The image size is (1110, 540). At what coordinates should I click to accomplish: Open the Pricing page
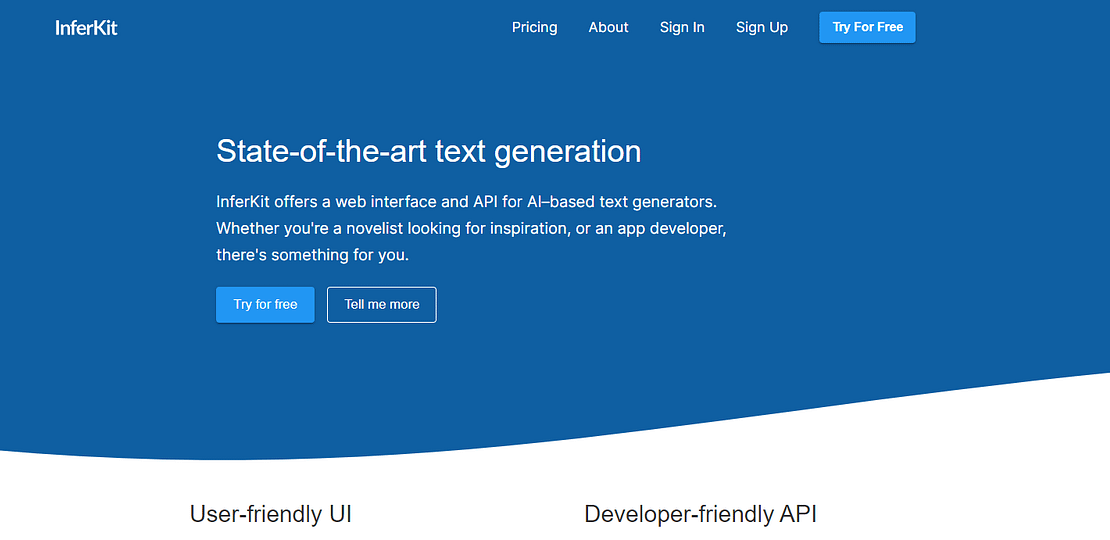[534, 28]
